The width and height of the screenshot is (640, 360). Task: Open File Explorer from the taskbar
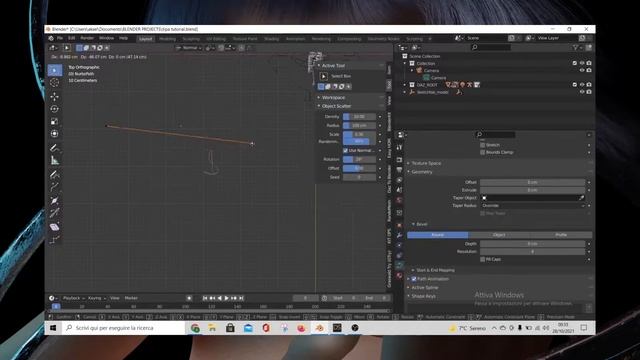pyautogui.click(x=212, y=328)
